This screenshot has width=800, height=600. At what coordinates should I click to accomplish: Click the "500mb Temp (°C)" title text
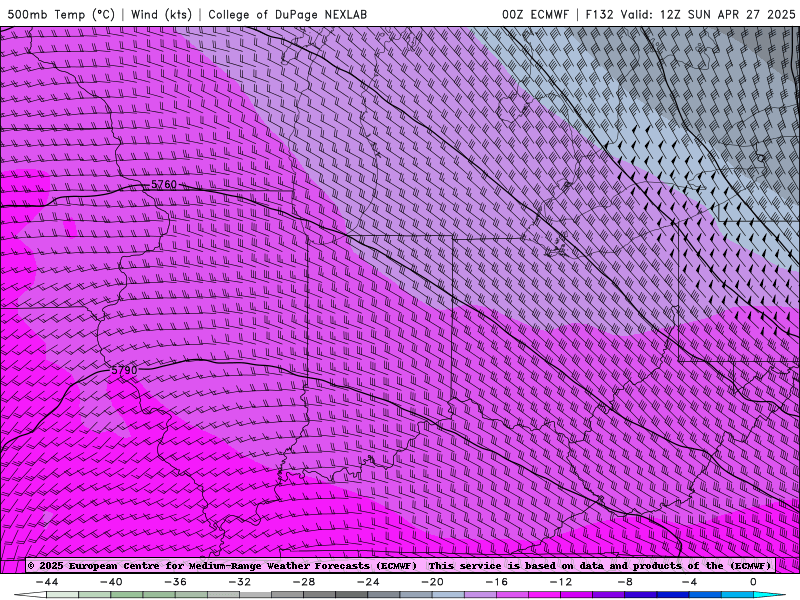(x=61, y=14)
